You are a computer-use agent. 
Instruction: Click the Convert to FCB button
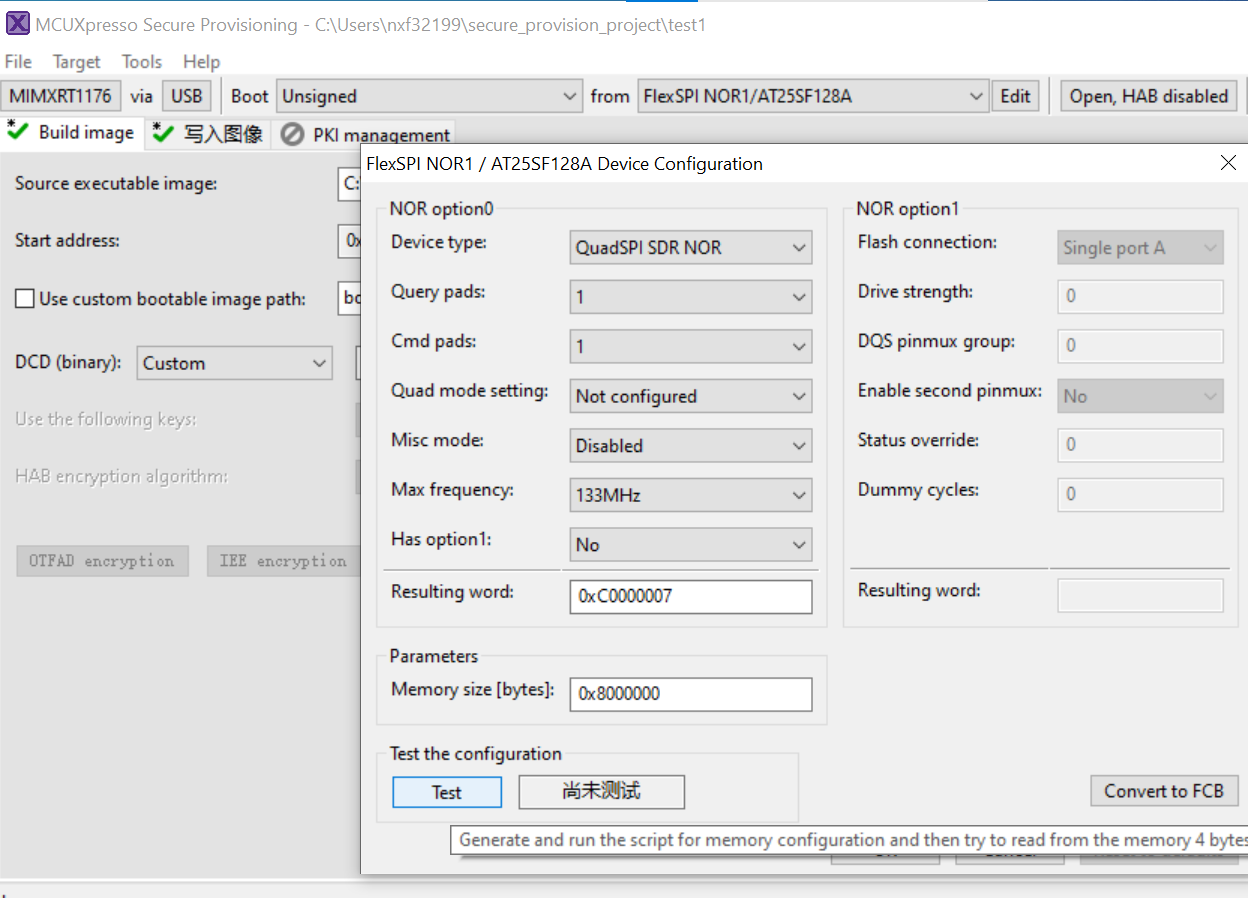(x=1164, y=791)
